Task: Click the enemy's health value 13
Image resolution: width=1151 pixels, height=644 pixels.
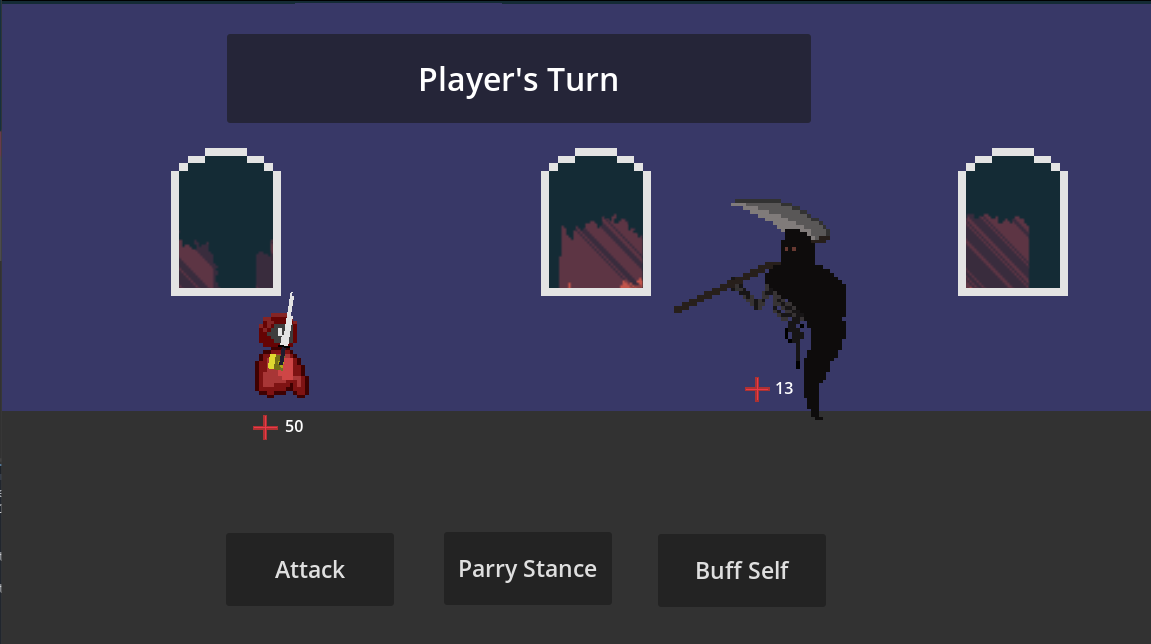Action: [x=784, y=388]
